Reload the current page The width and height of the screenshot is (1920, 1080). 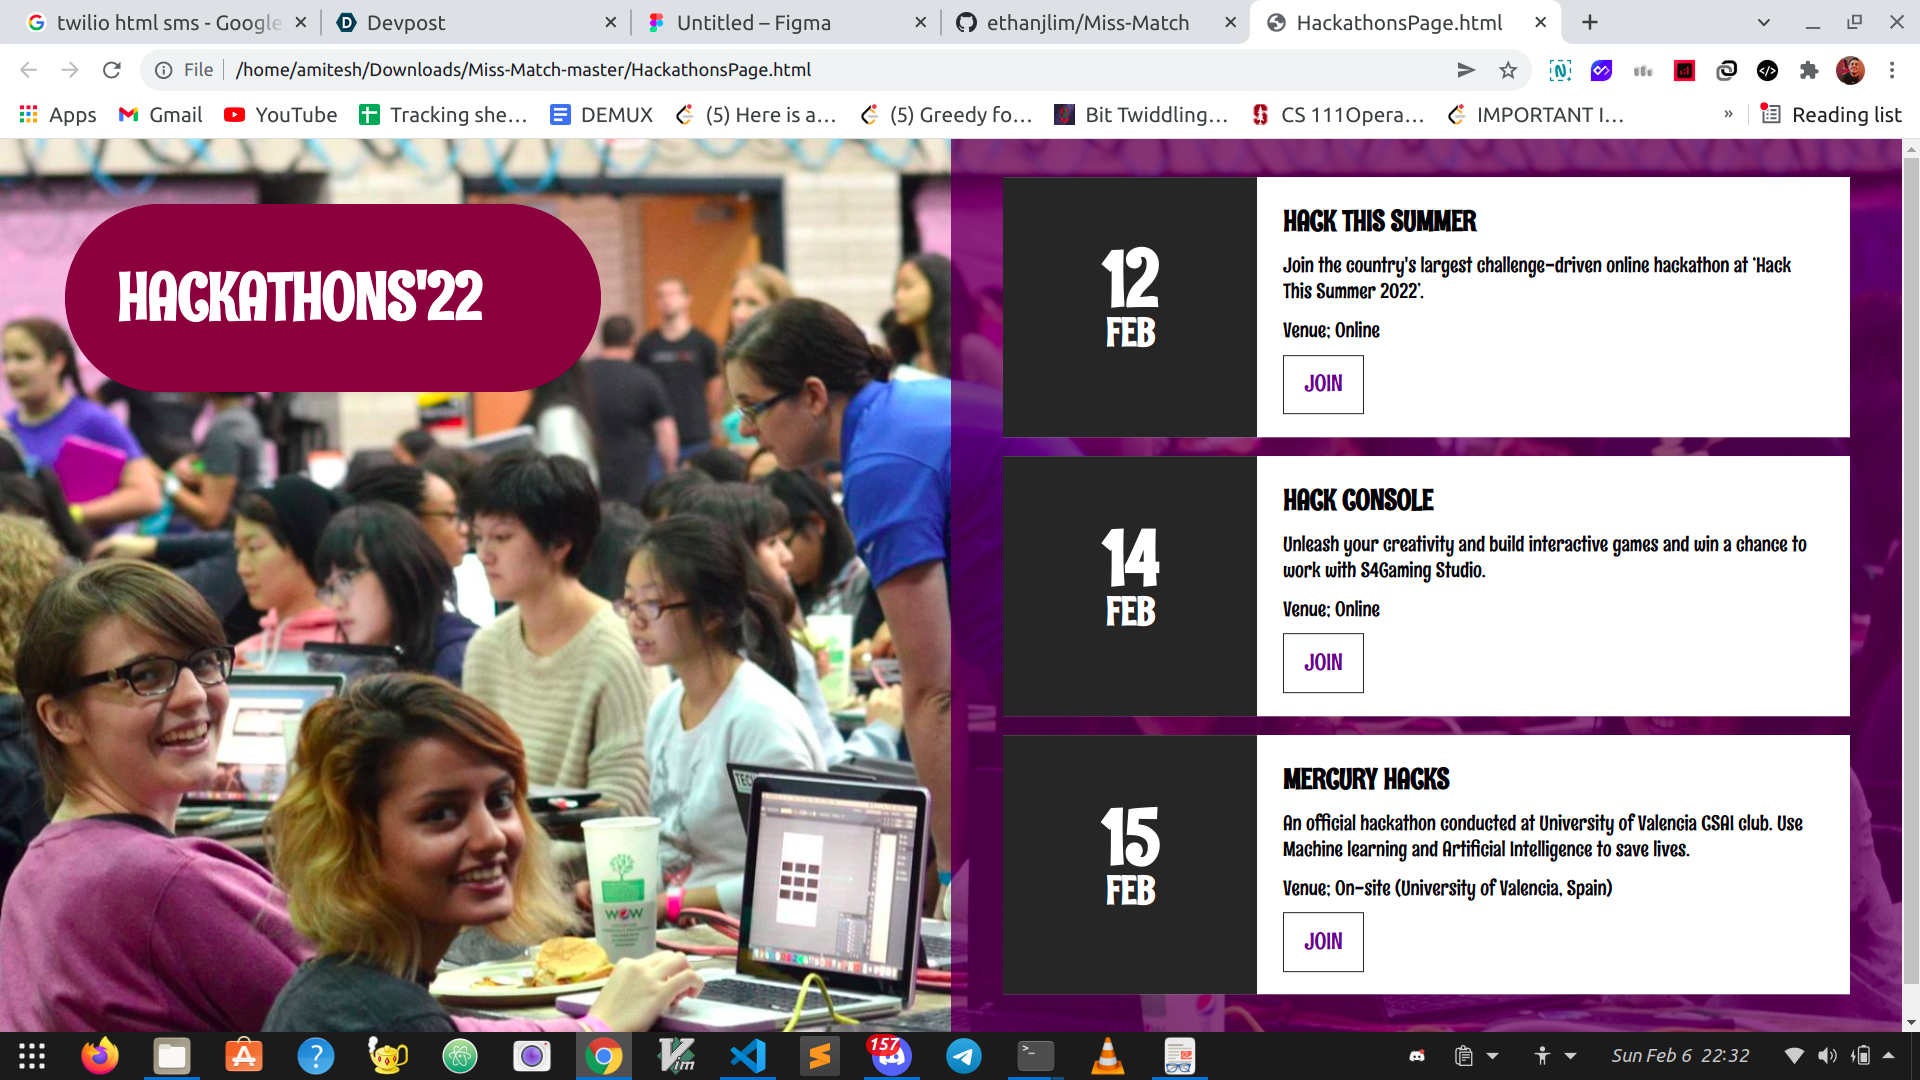112,70
